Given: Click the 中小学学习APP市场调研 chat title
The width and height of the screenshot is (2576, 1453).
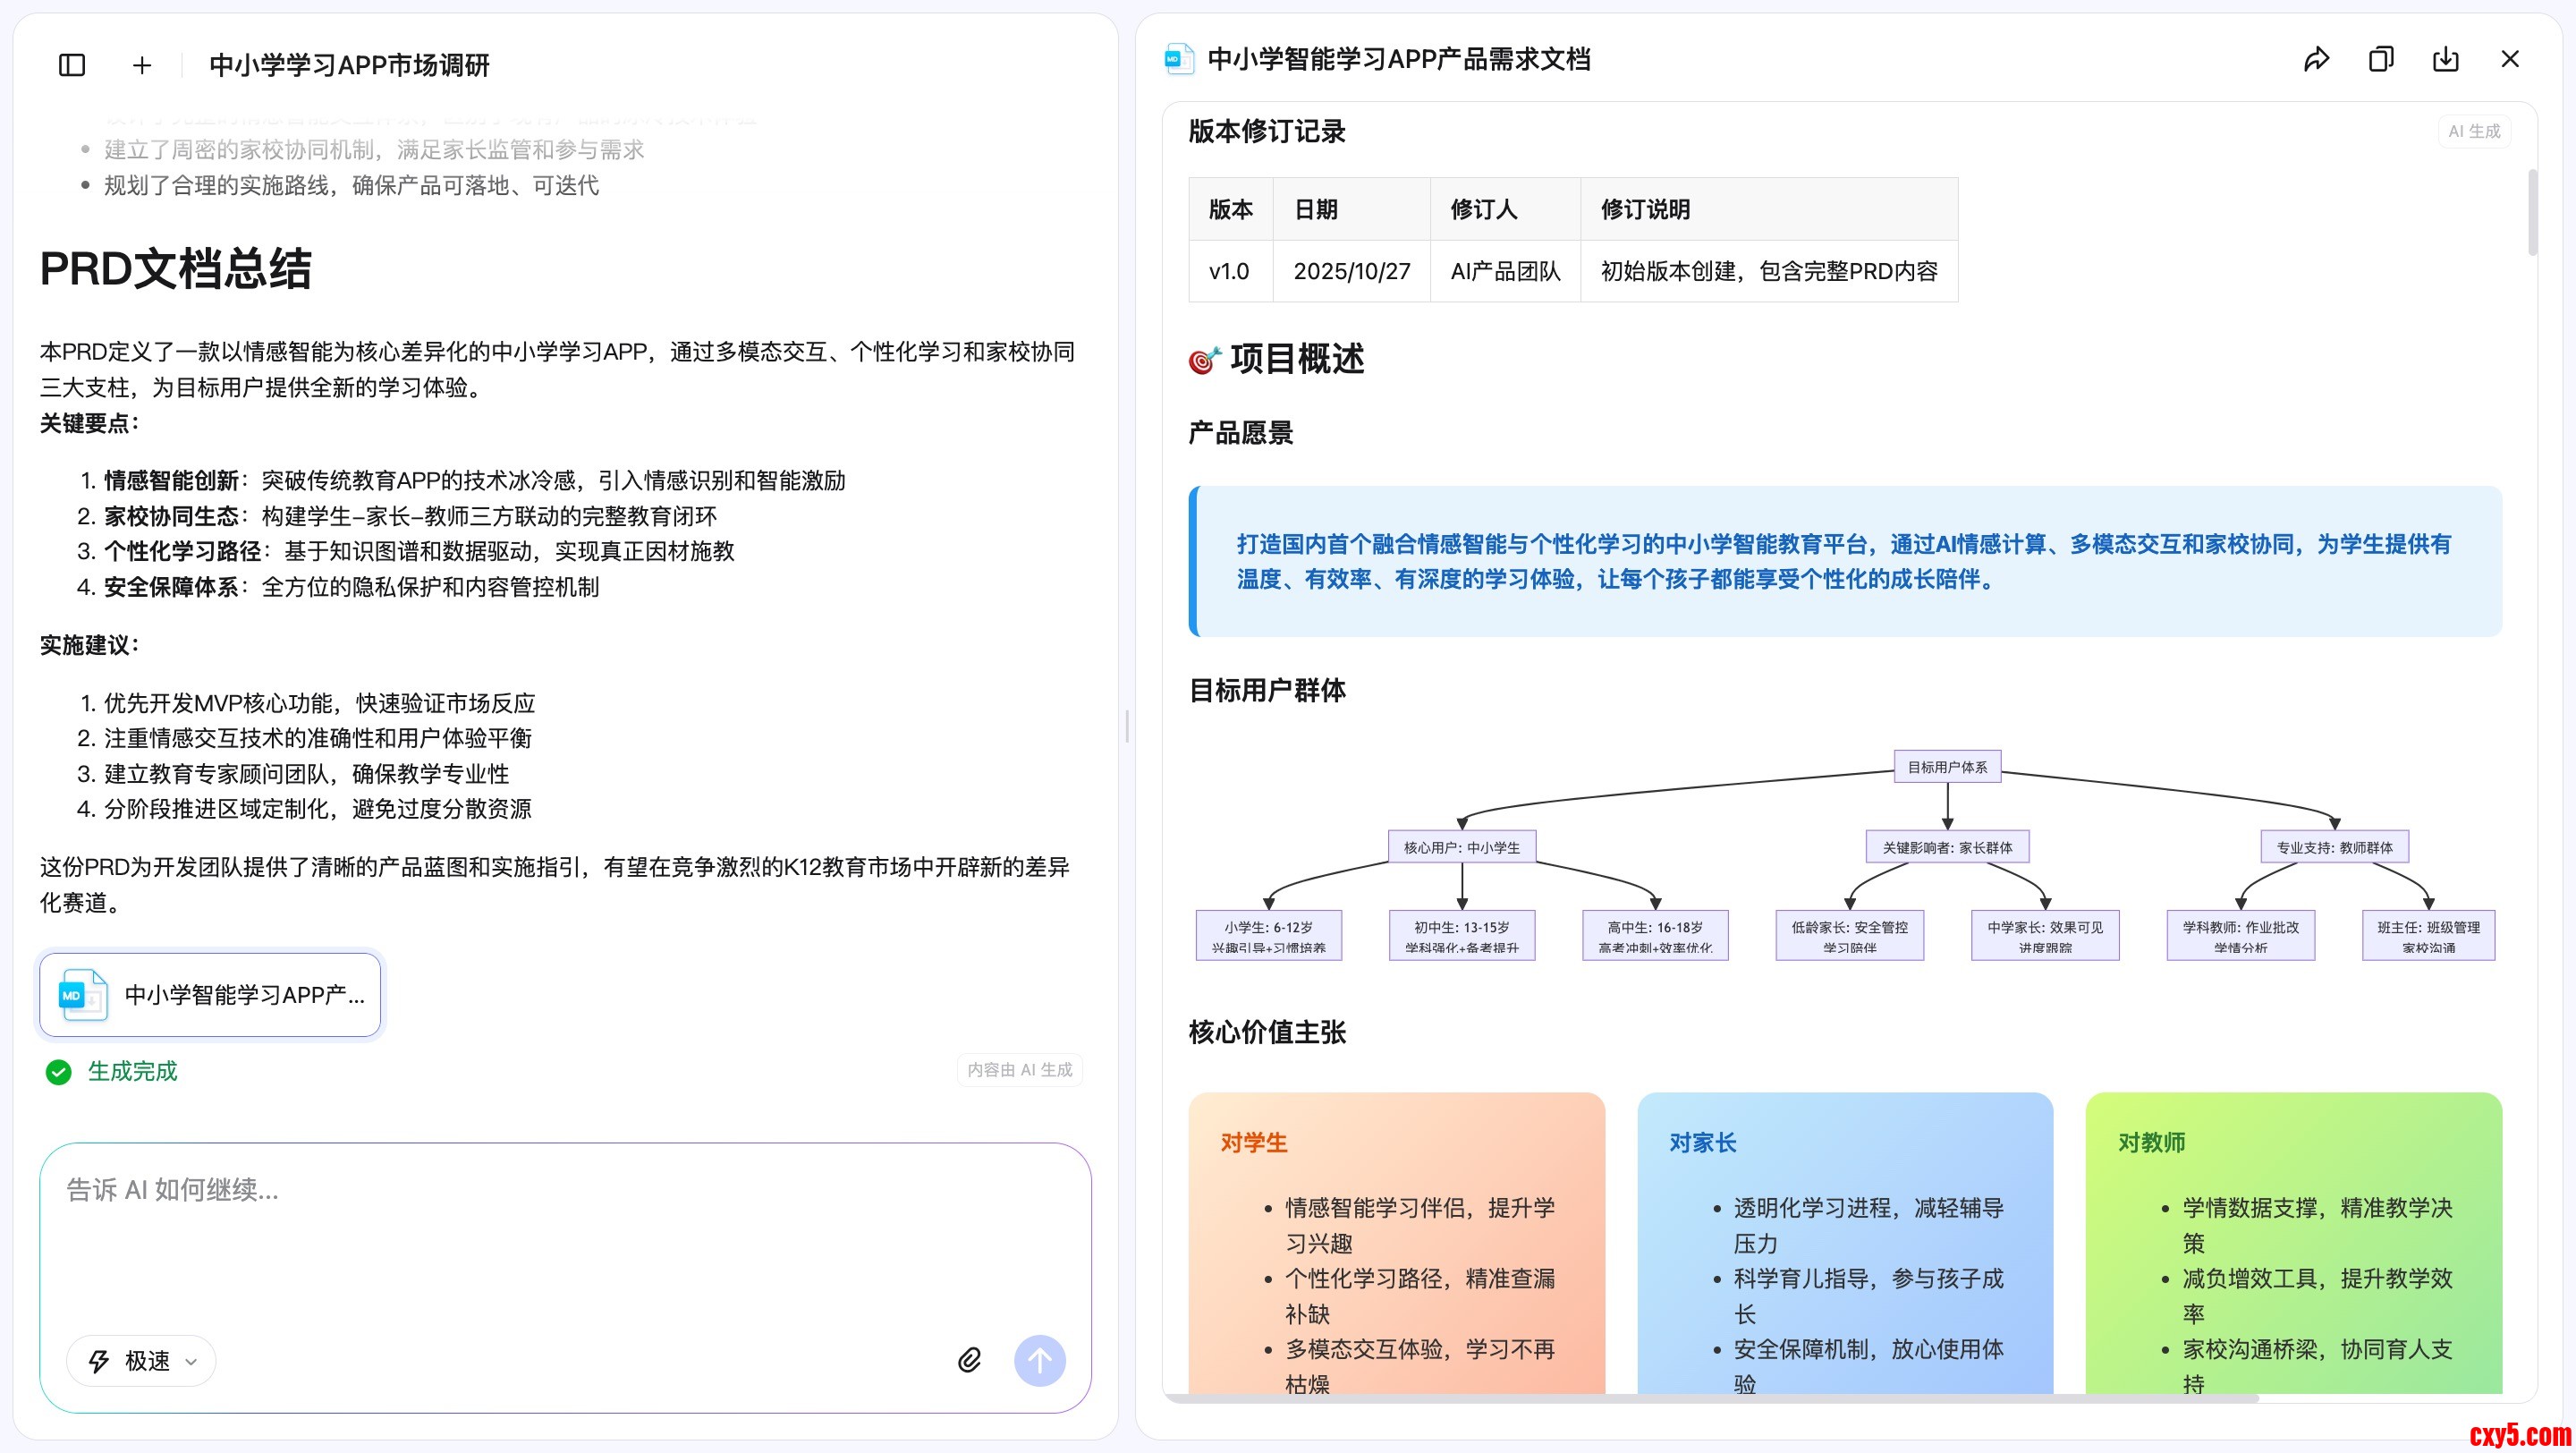Looking at the screenshot, I should pyautogui.click(x=349, y=65).
